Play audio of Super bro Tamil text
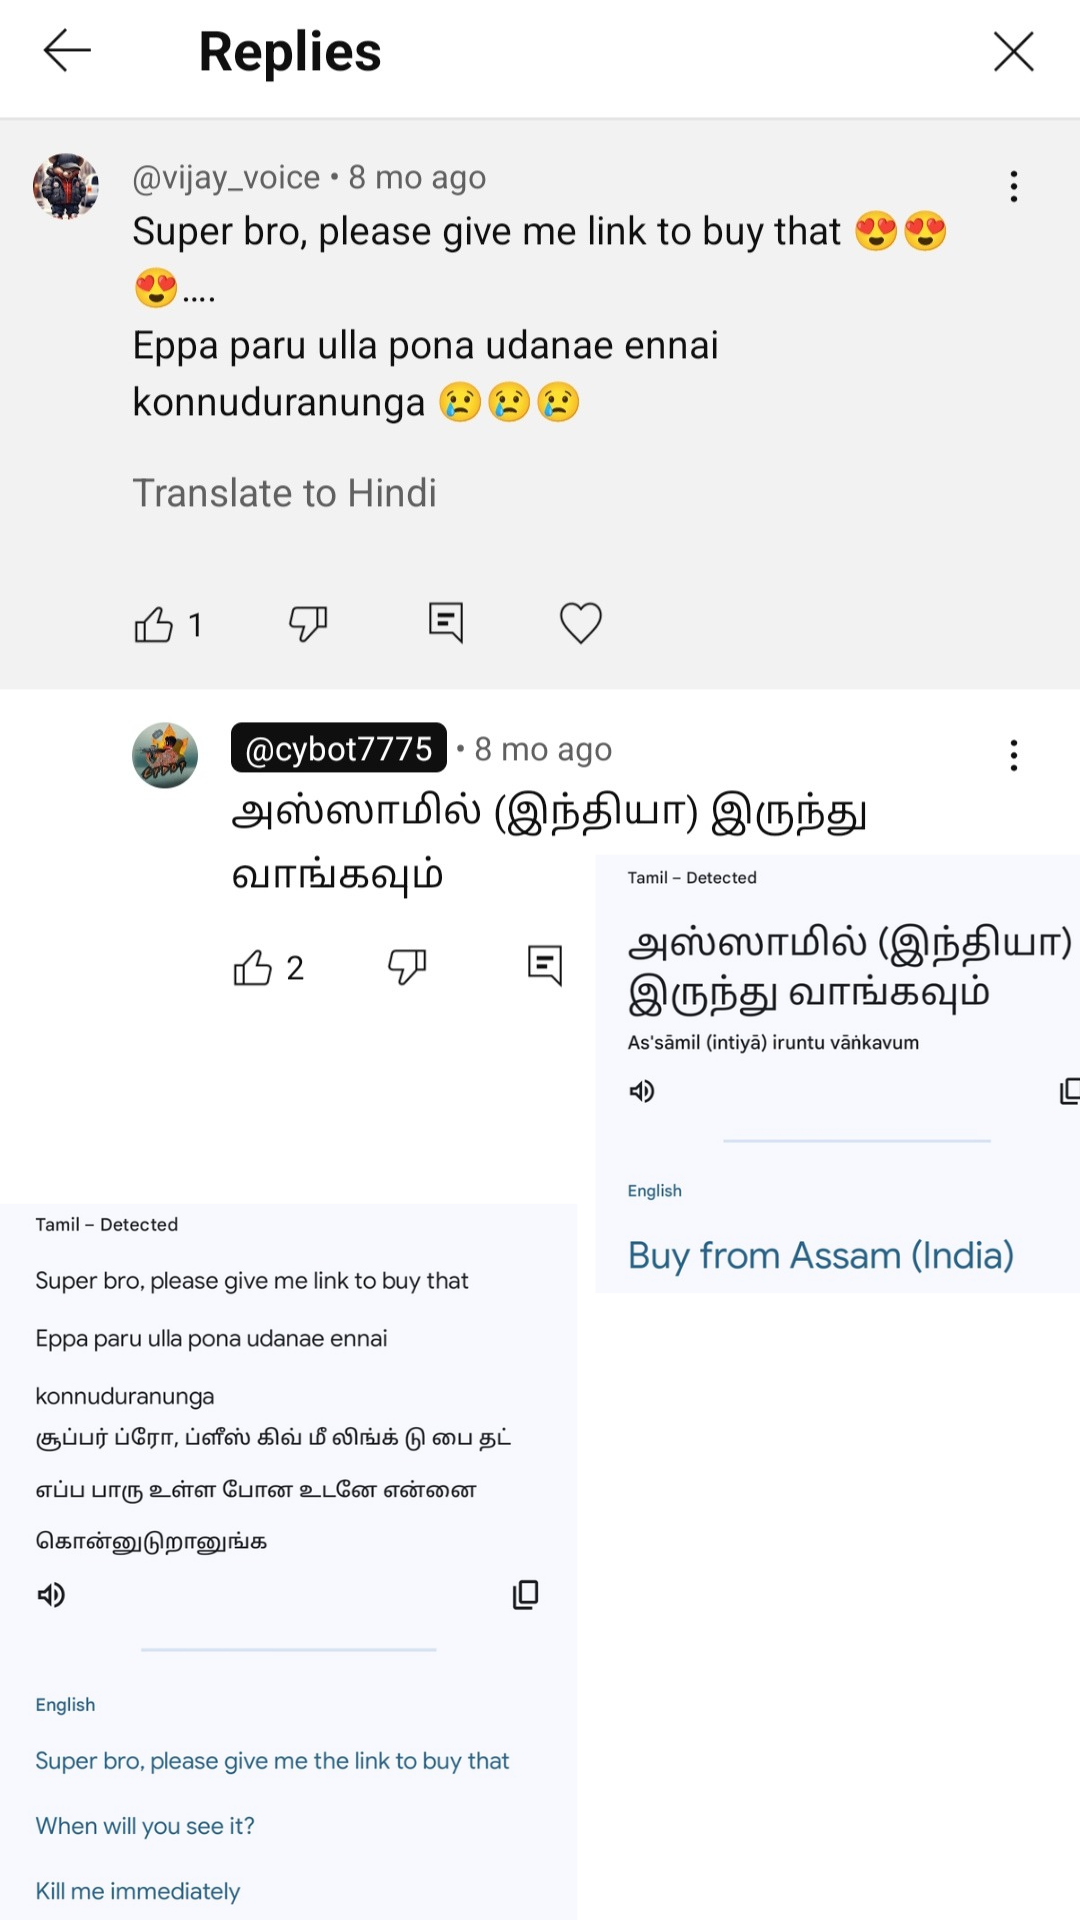The width and height of the screenshot is (1080, 1920). 51,1595
